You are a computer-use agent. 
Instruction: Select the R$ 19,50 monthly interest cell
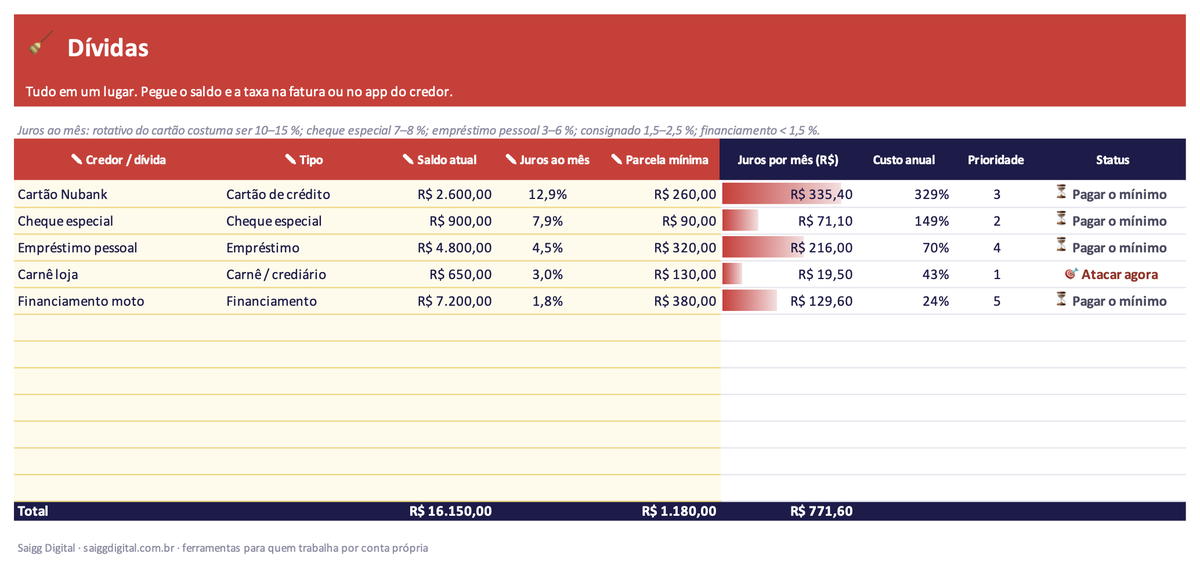[788, 274]
